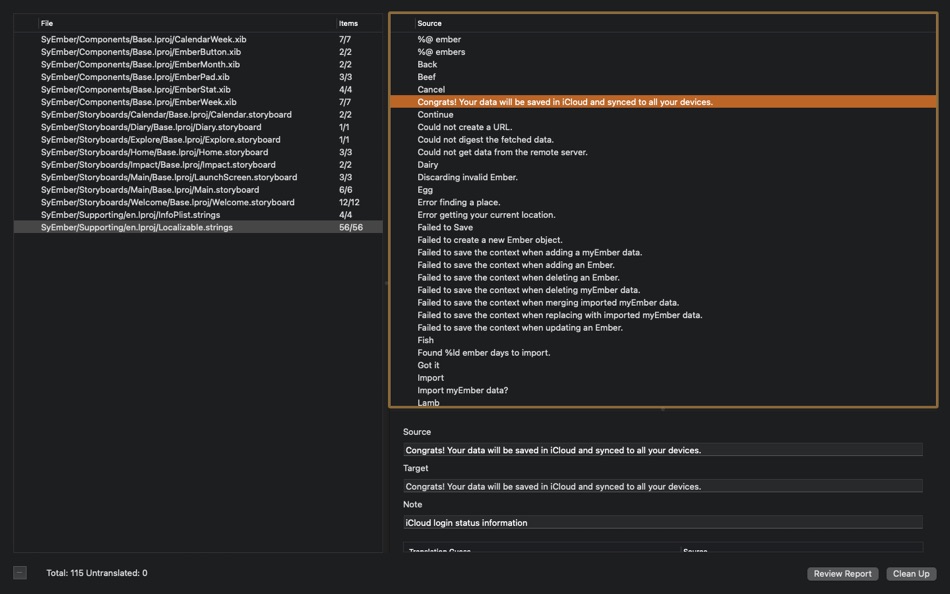Select 'Import myEmber data?' source string
The image size is (950, 594).
[663, 390]
